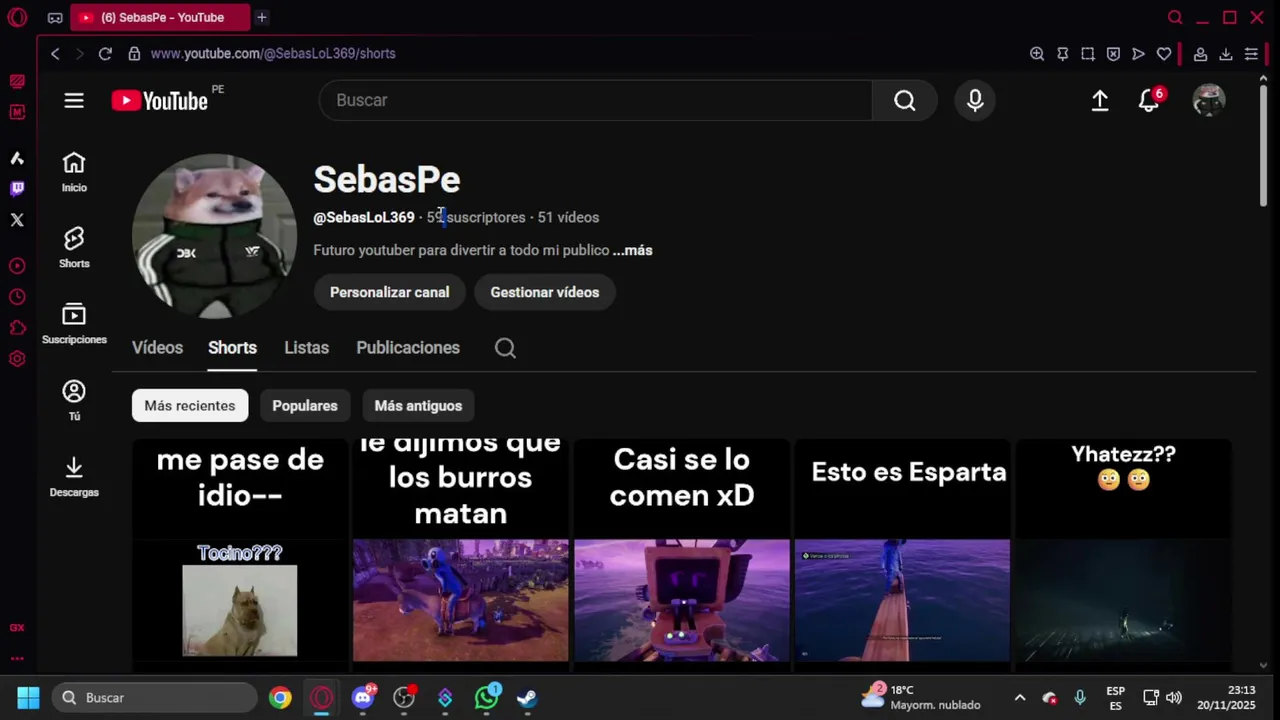Open the Tú section in sidebar
This screenshot has width=1280, height=720.
[x=74, y=400]
